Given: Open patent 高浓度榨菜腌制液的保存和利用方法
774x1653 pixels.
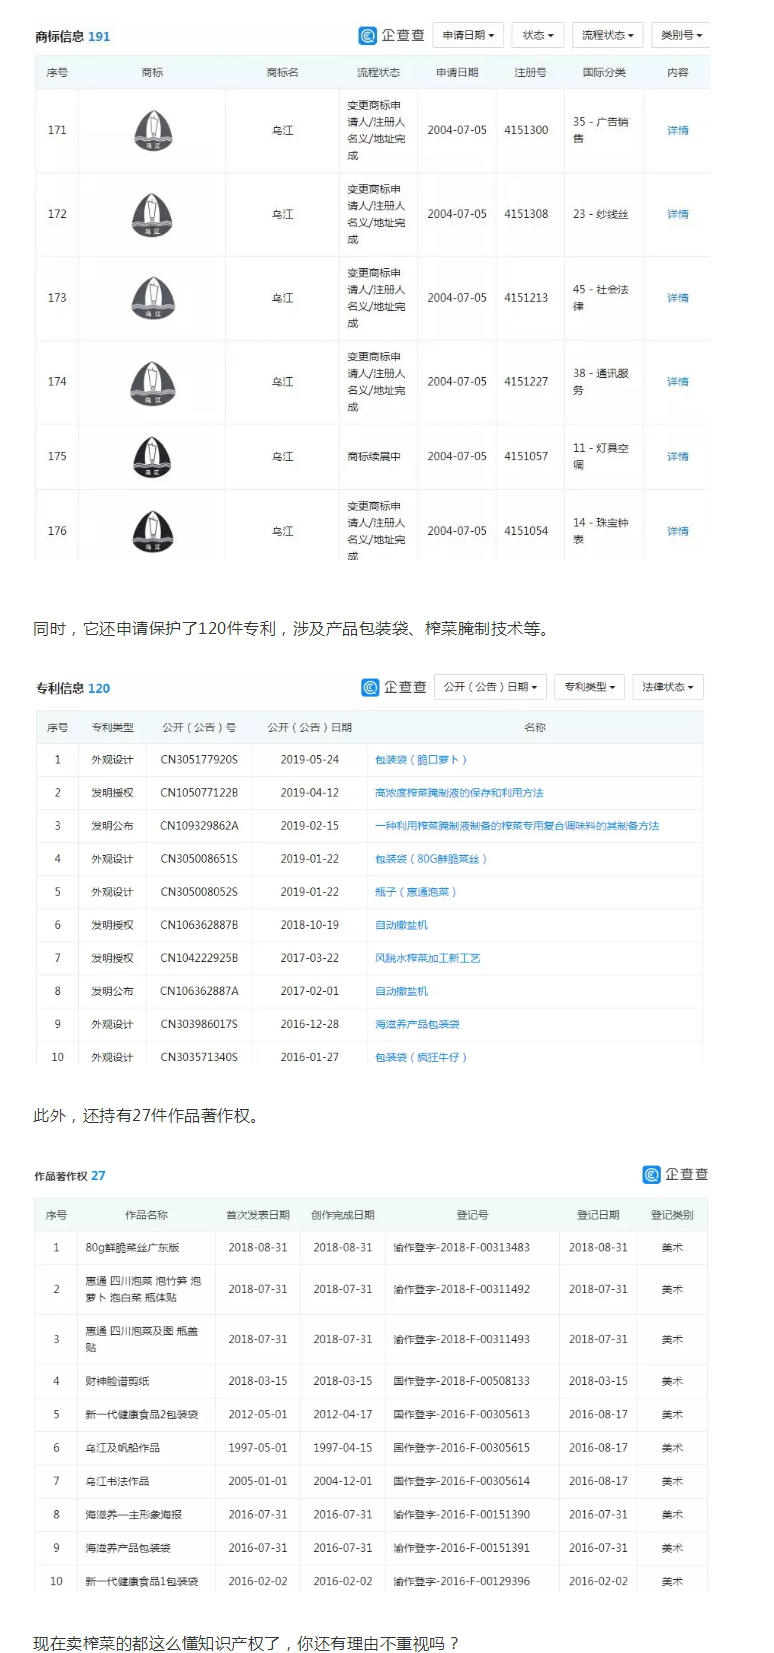Looking at the screenshot, I should click(459, 793).
